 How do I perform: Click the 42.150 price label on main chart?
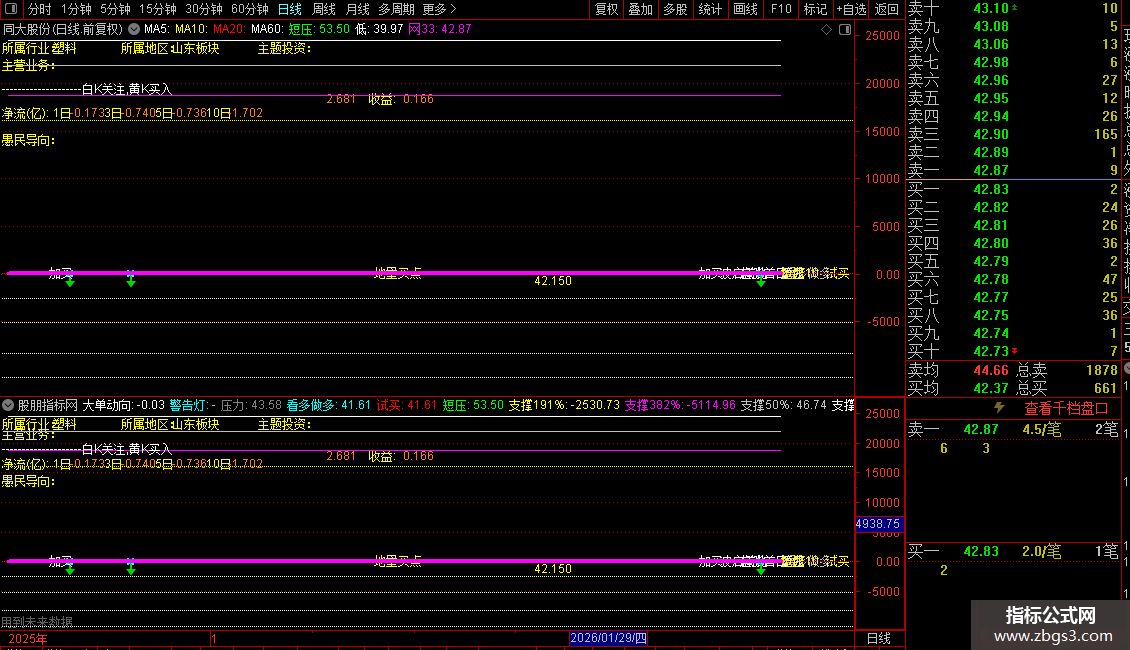[553, 281]
